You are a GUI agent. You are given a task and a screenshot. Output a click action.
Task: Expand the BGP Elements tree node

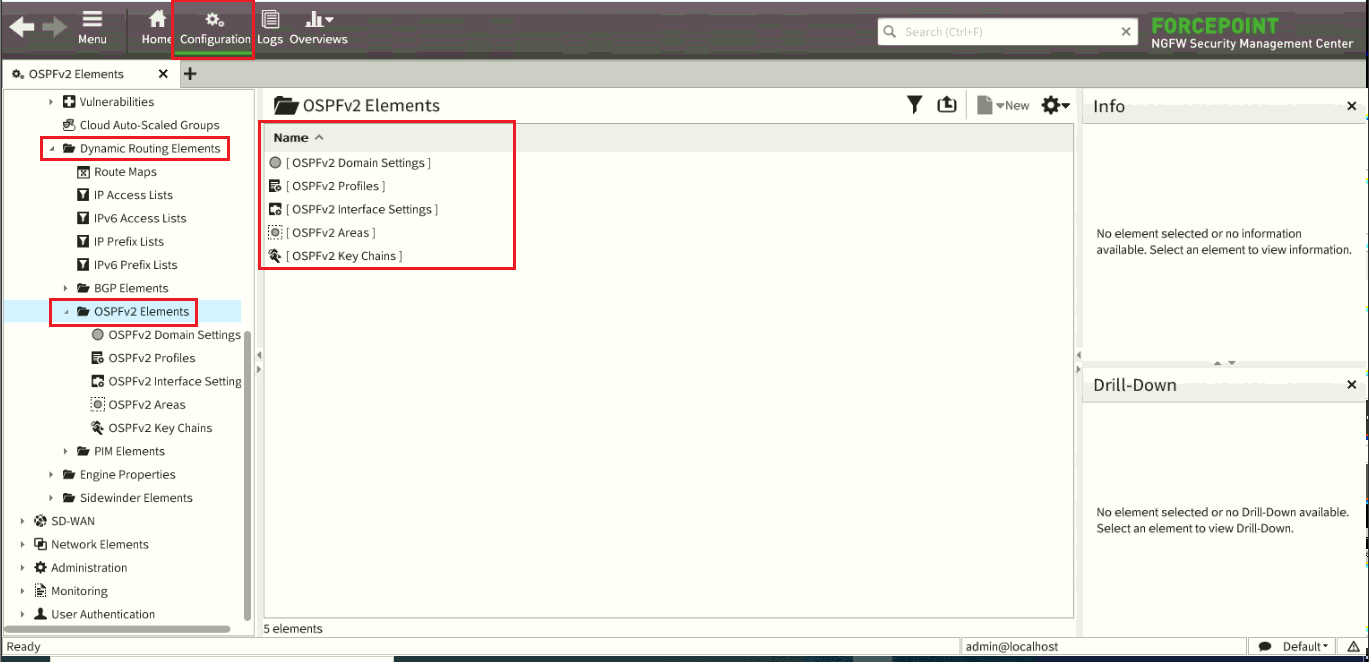tap(66, 288)
